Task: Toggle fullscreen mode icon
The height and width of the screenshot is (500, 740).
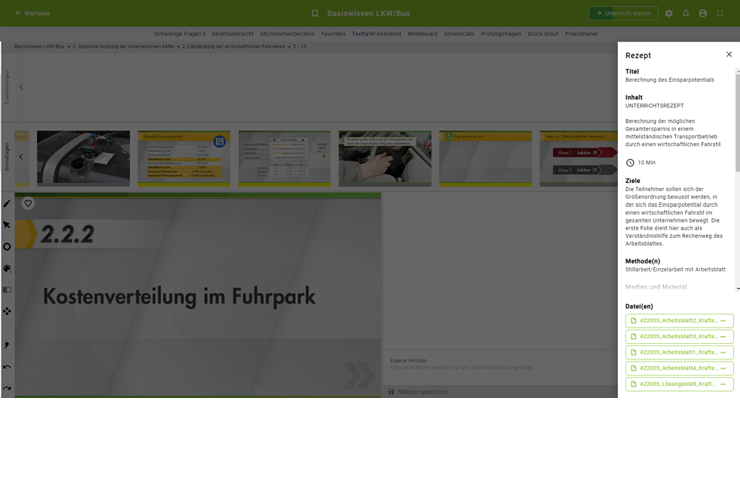Action: coord(720,14)
